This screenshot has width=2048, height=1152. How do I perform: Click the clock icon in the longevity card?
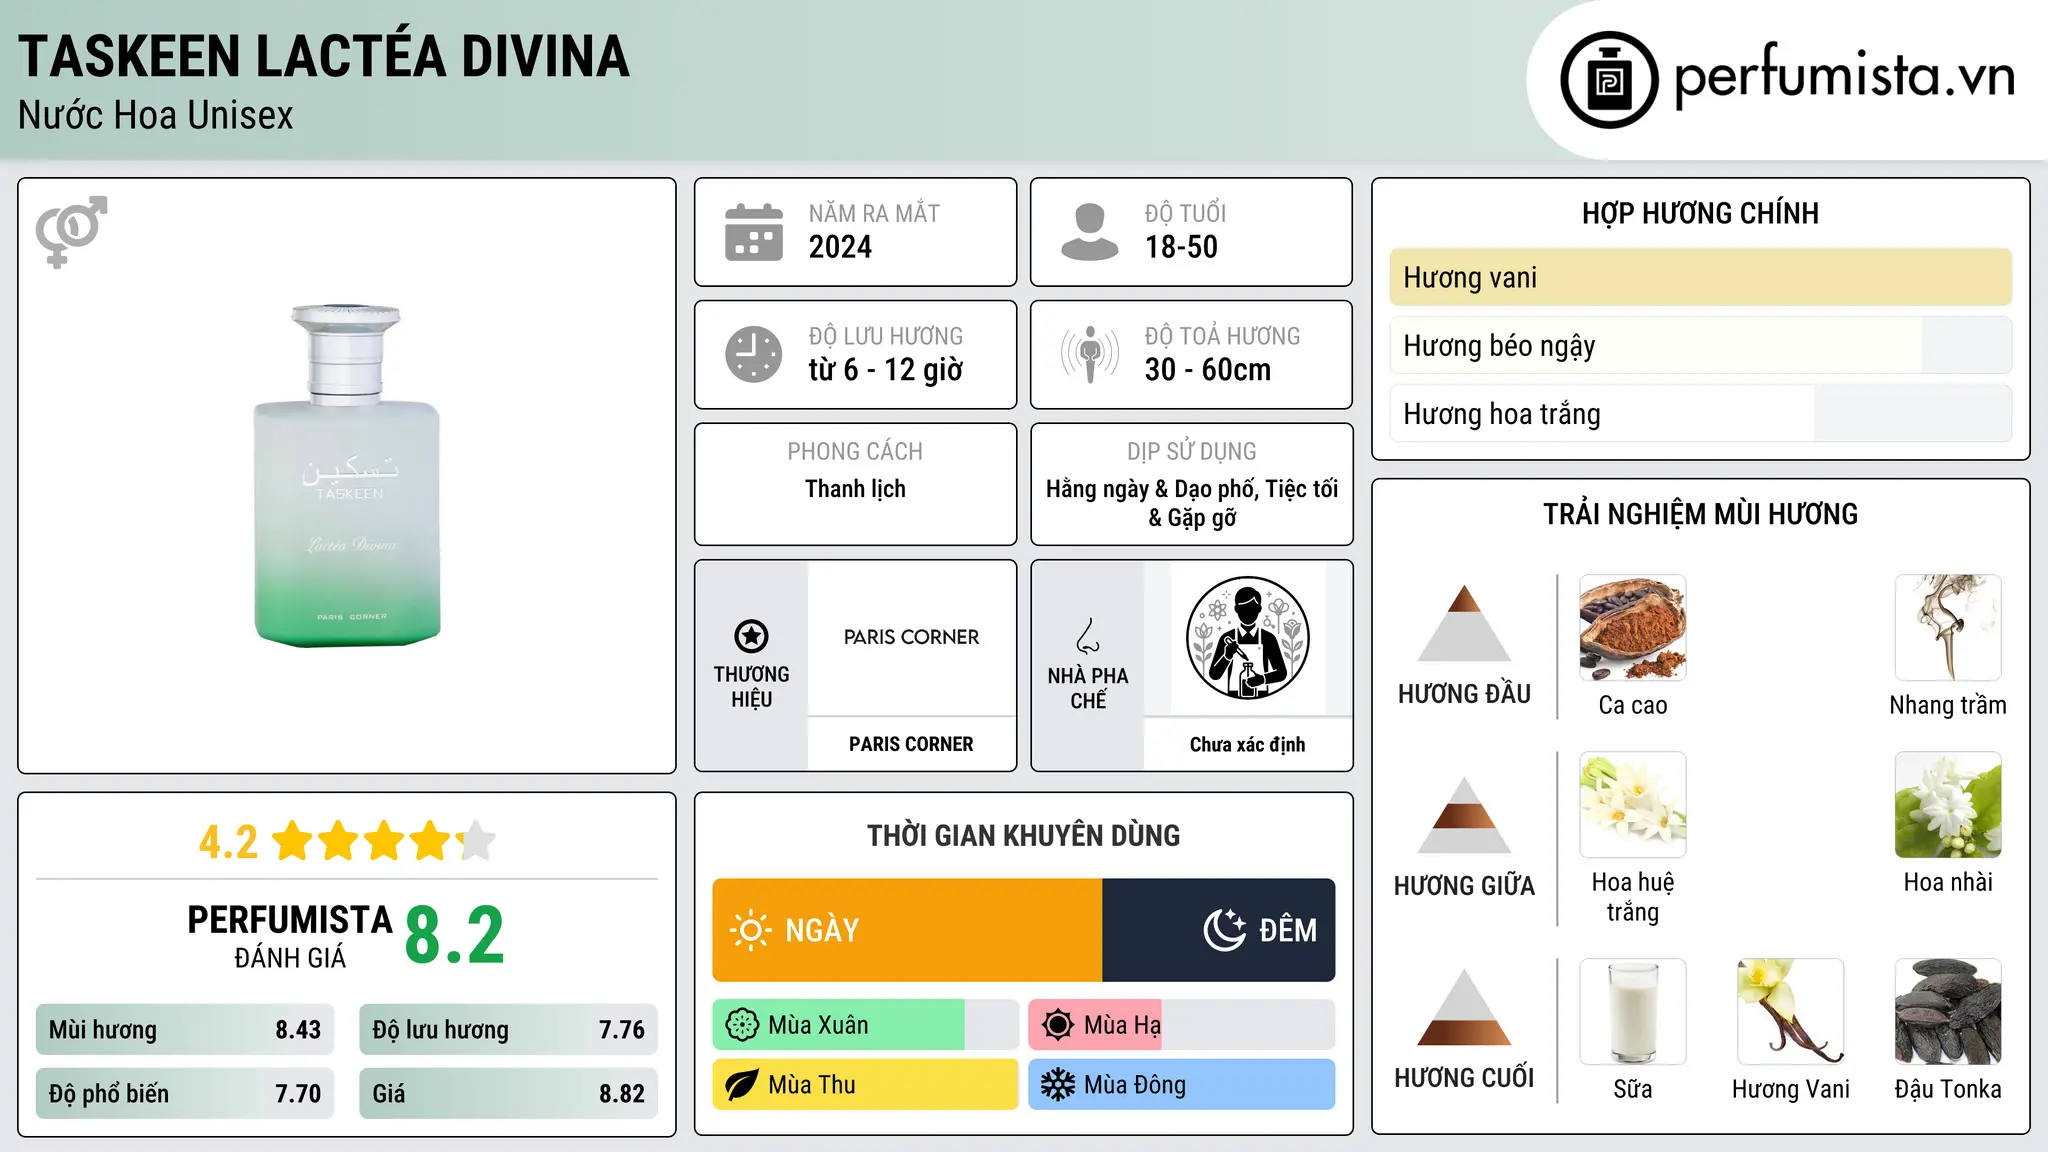(x=754, y=354)
